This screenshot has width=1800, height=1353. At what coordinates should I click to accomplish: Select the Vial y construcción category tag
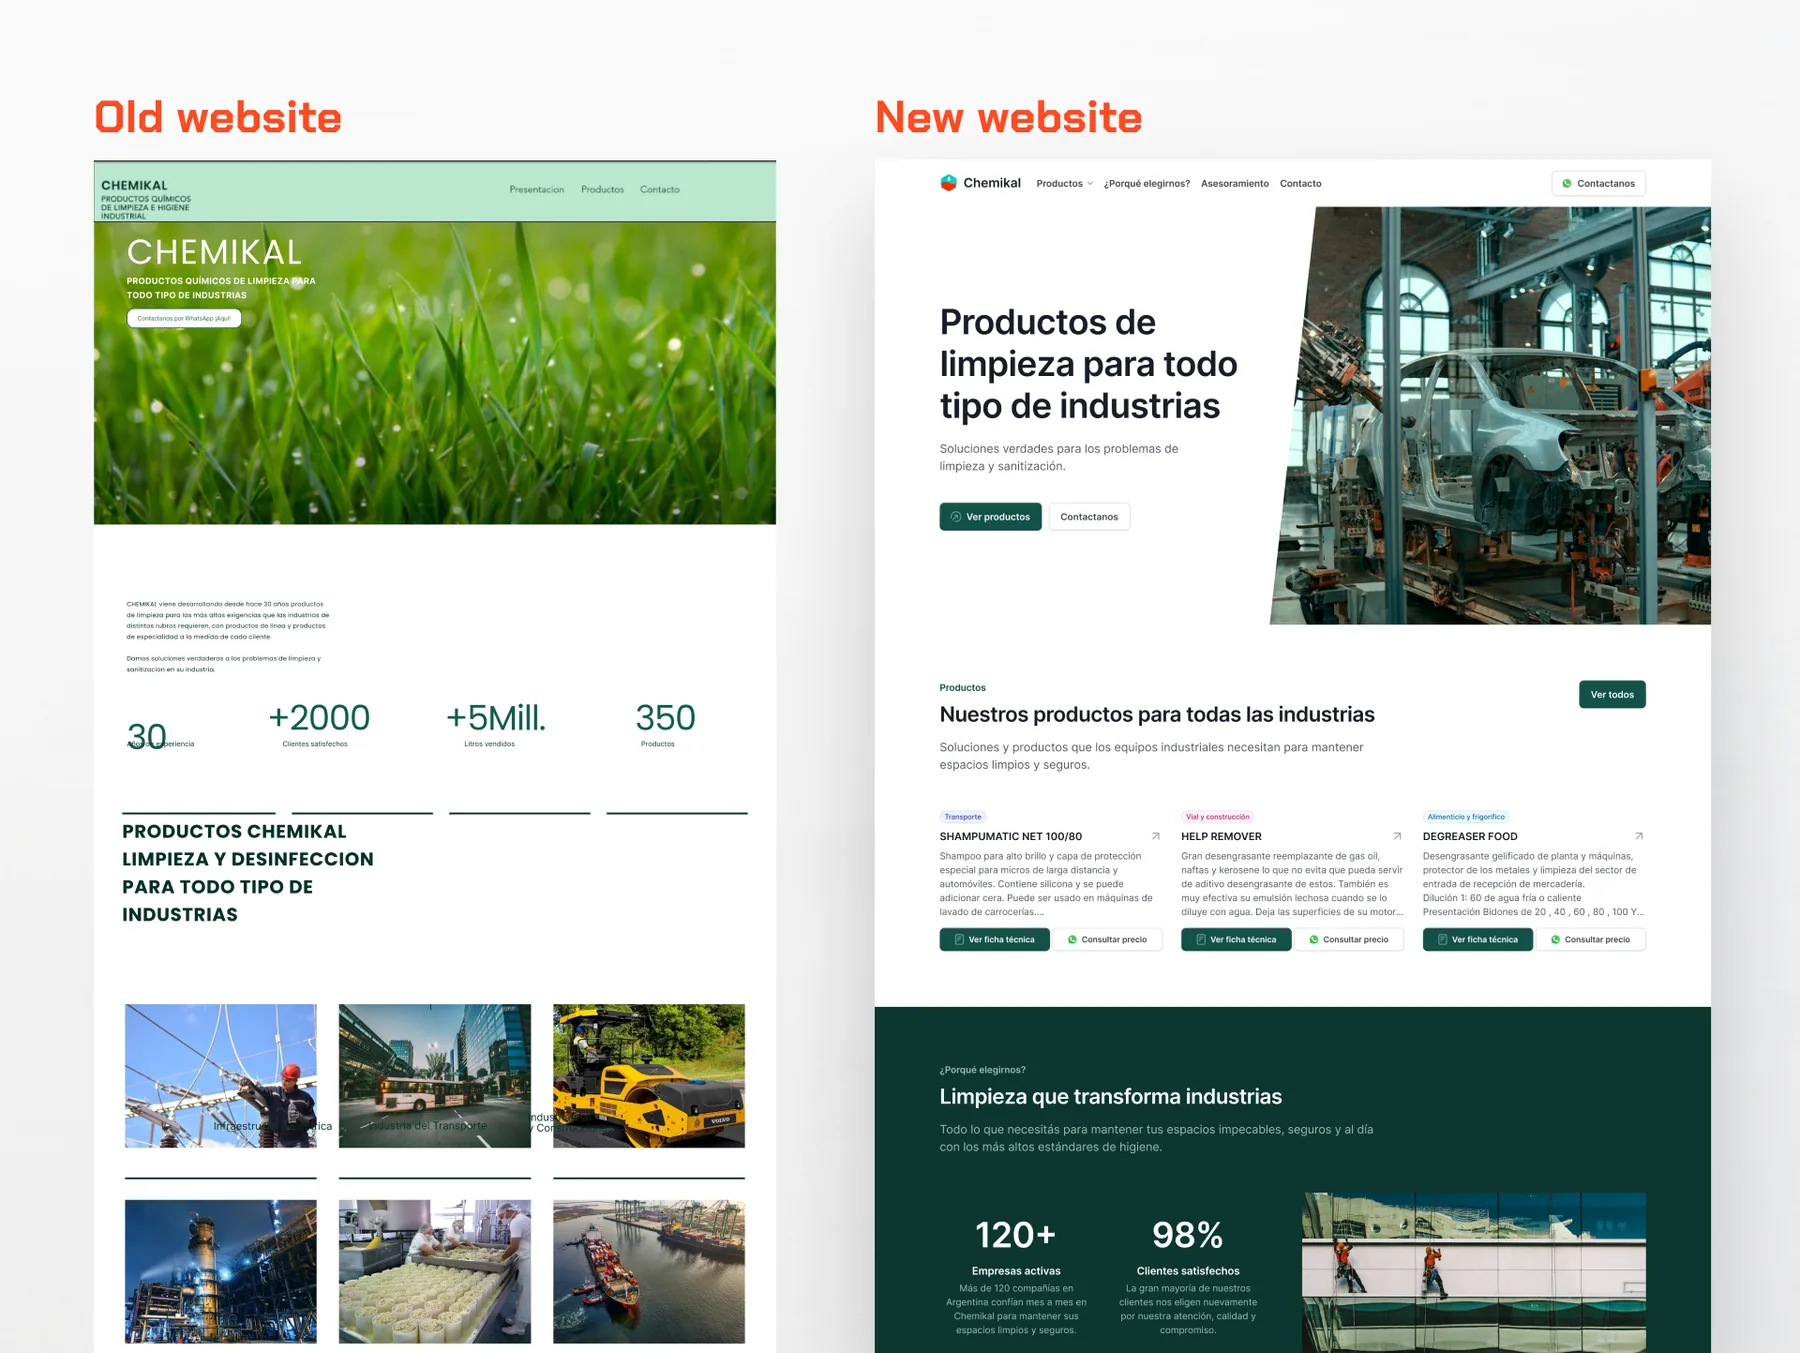pos(1217,817)
